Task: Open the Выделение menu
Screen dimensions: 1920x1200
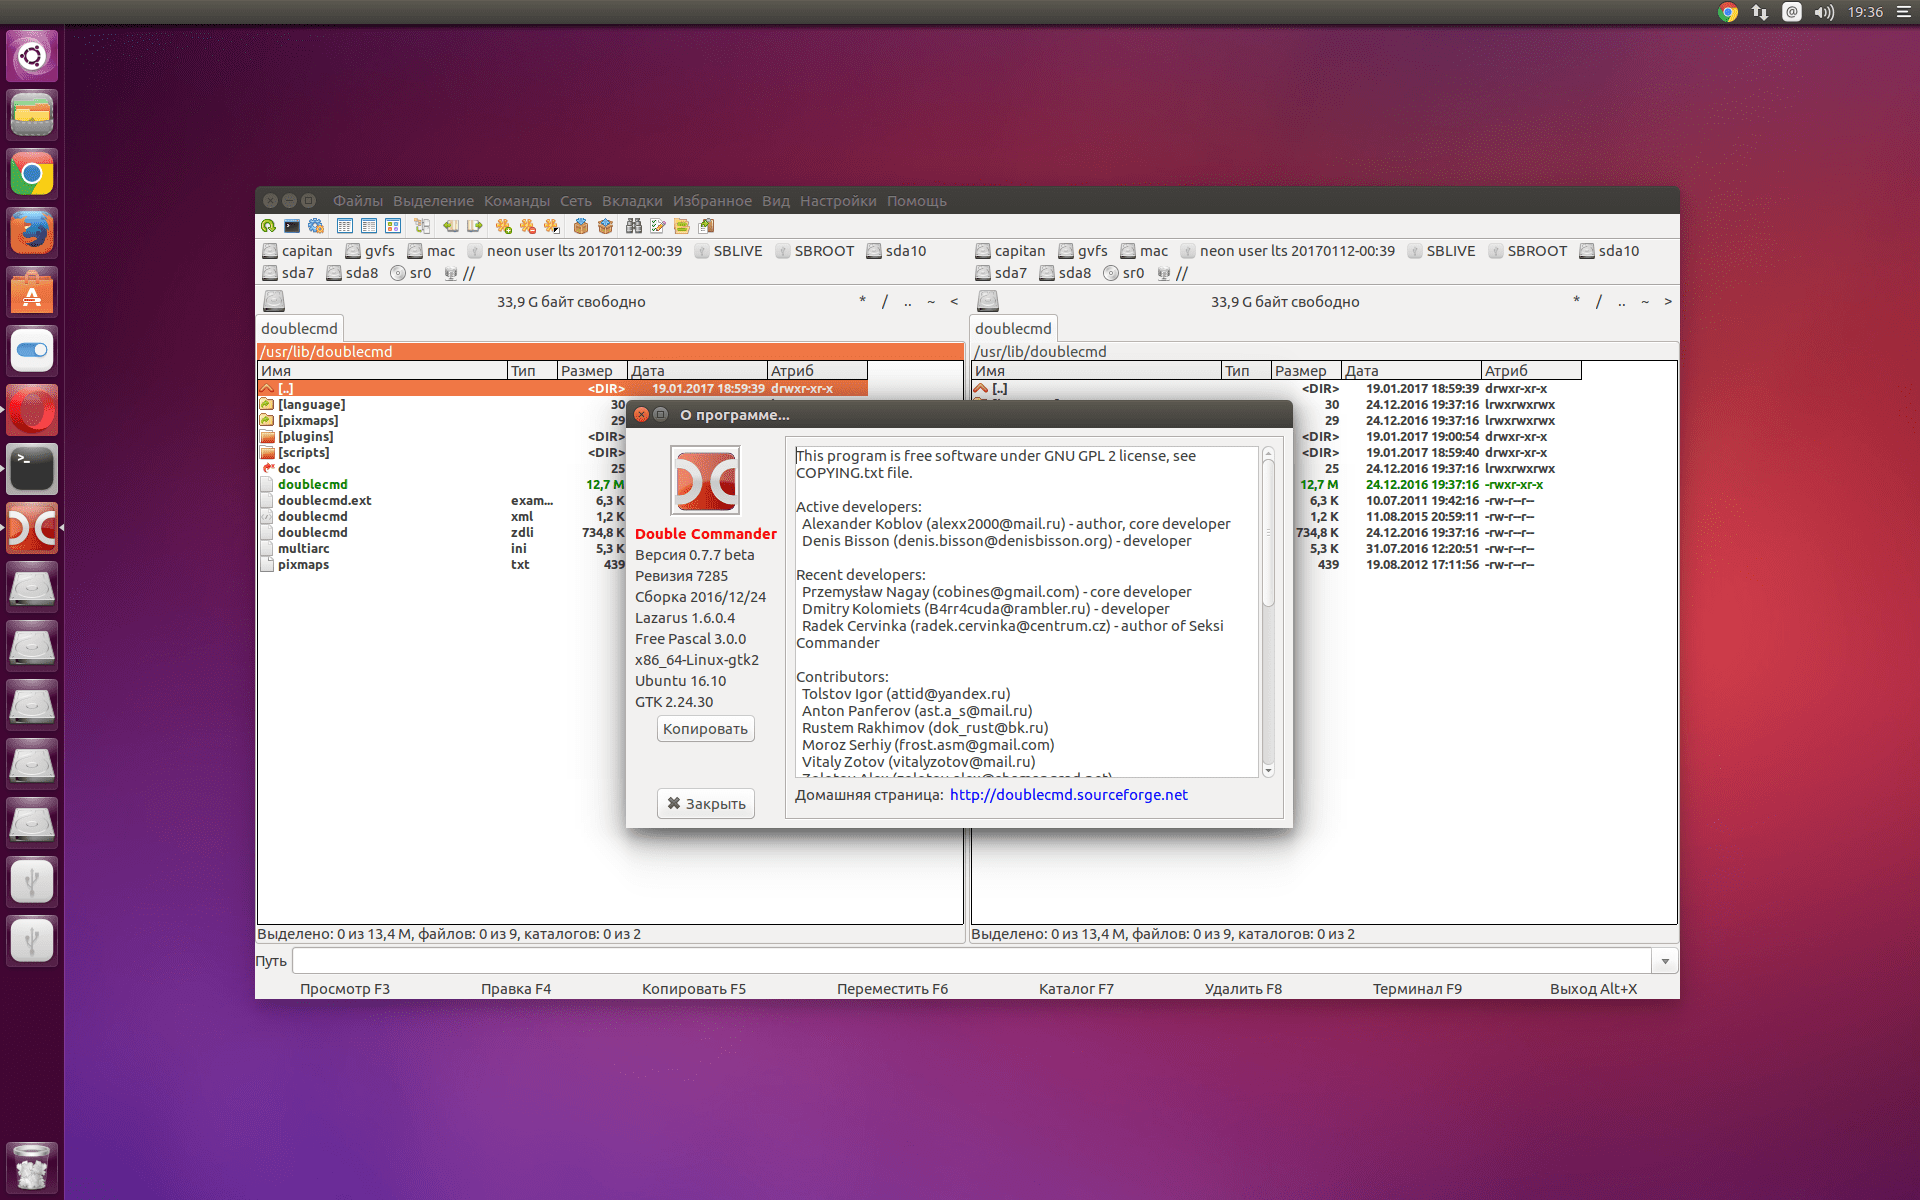Action: pyautogui.click(x=433, y=201)
